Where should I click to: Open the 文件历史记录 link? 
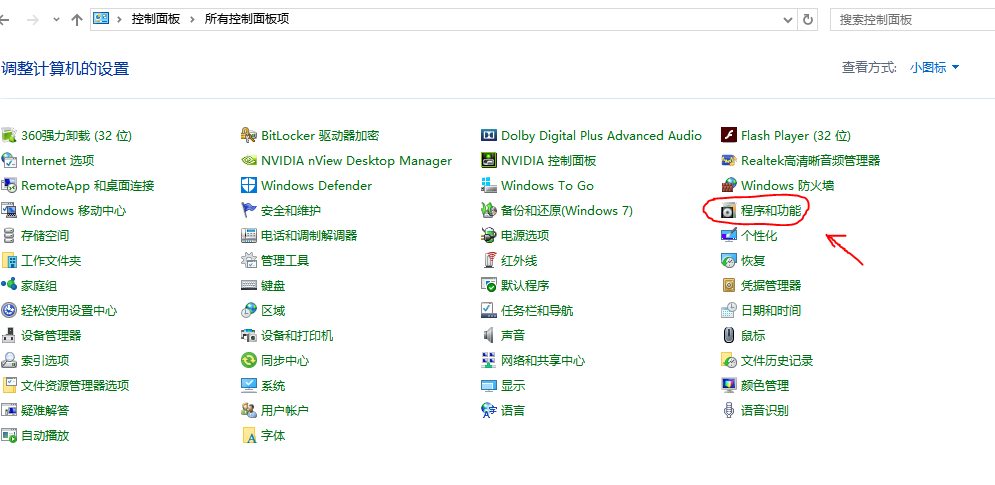[777, 361]
